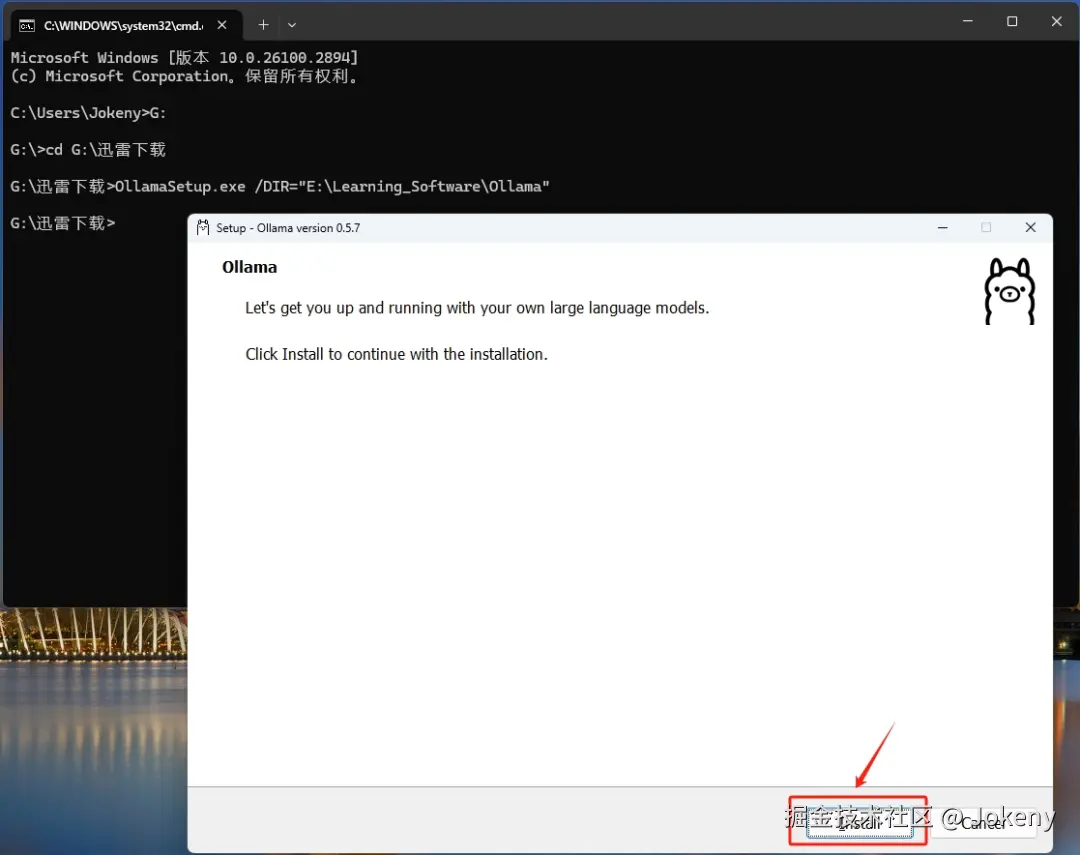Click the bold Ollama heading
The image size is (1080, 855).
click(249, 267)
